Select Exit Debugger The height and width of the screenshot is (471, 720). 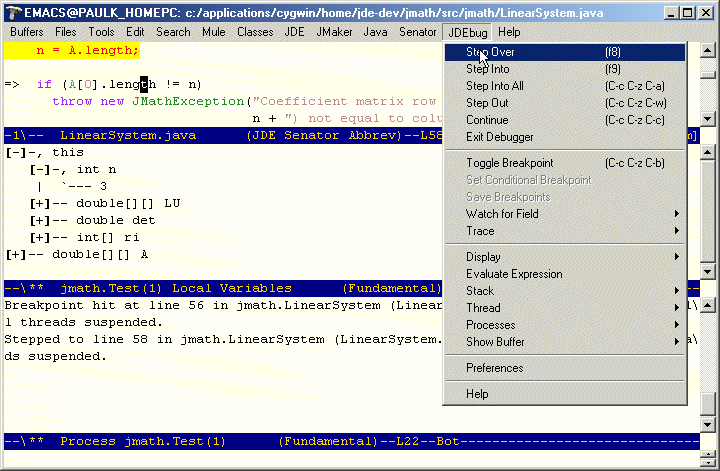point(499,137)
